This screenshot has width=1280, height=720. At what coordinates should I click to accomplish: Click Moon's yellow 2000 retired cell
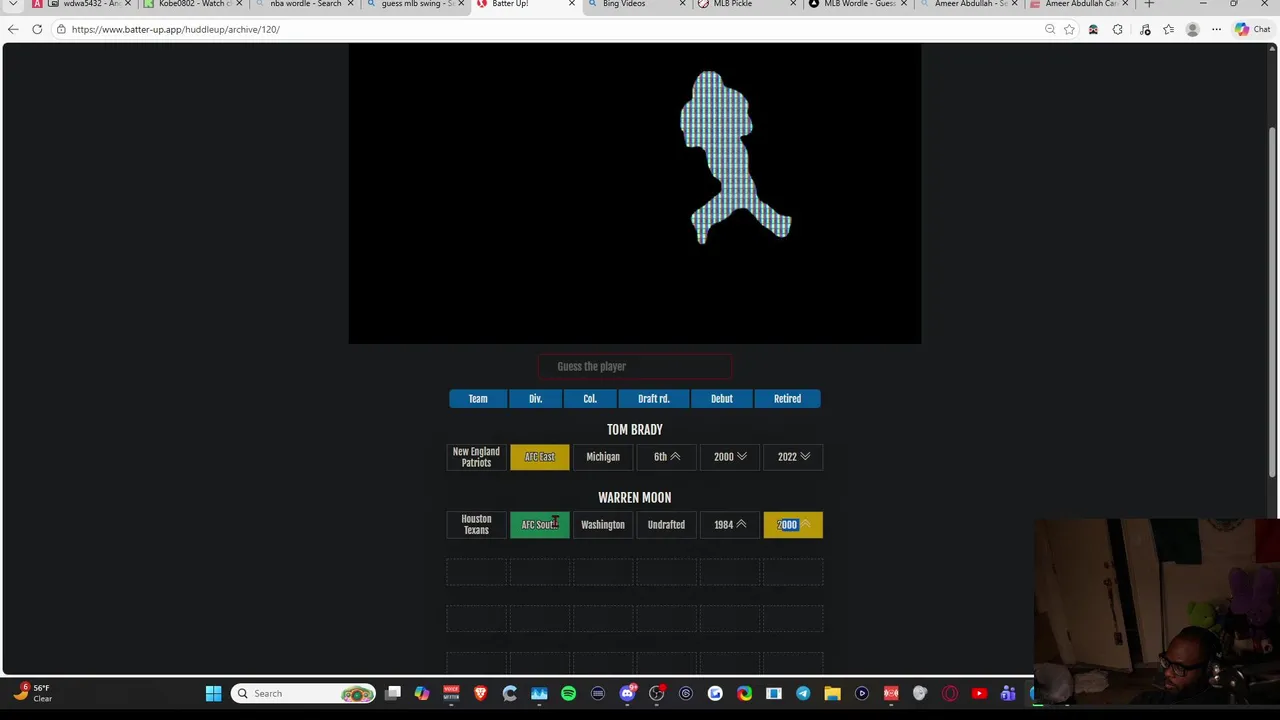[793, 525]
